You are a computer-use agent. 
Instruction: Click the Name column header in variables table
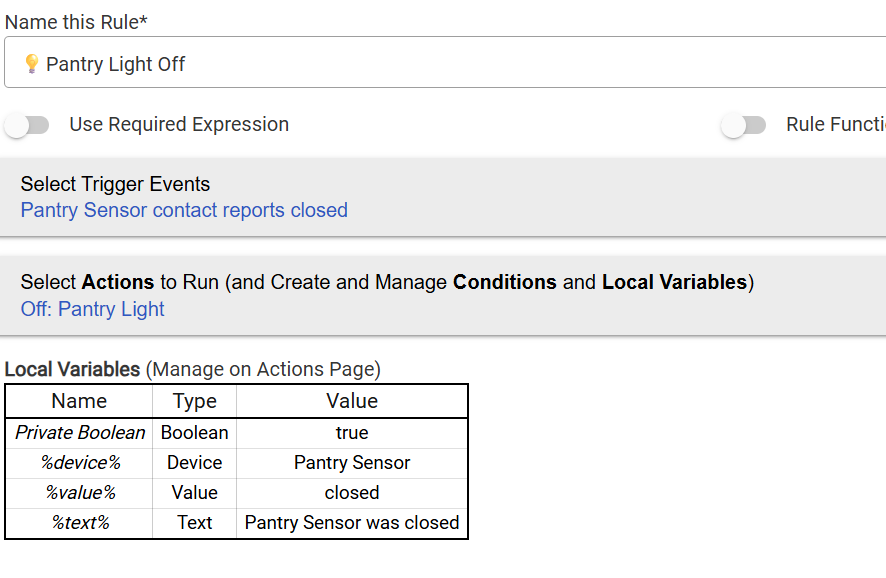tap(79, 401)
